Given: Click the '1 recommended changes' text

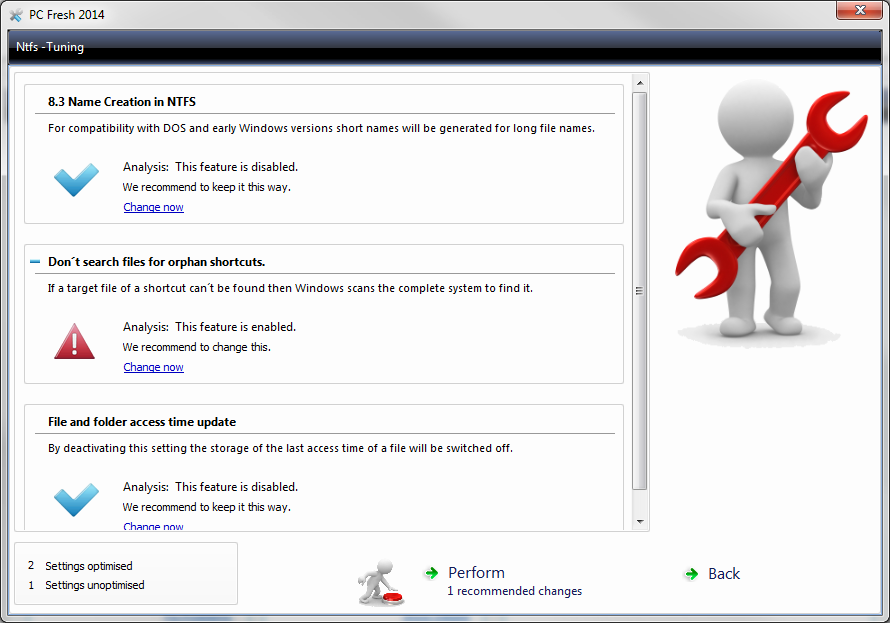Looking at the screenshot, I should click(515, 591).
